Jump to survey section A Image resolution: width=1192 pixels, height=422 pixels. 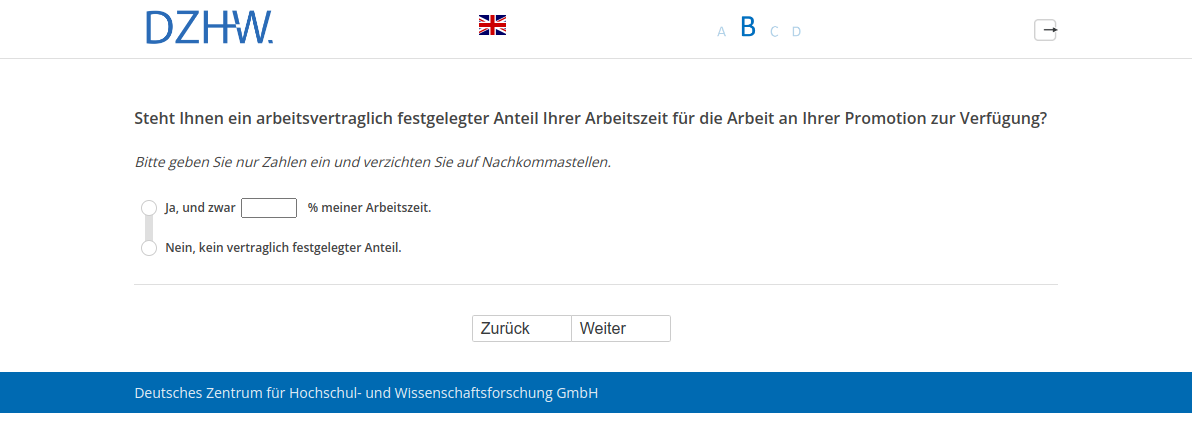click(x=721, y=32)
